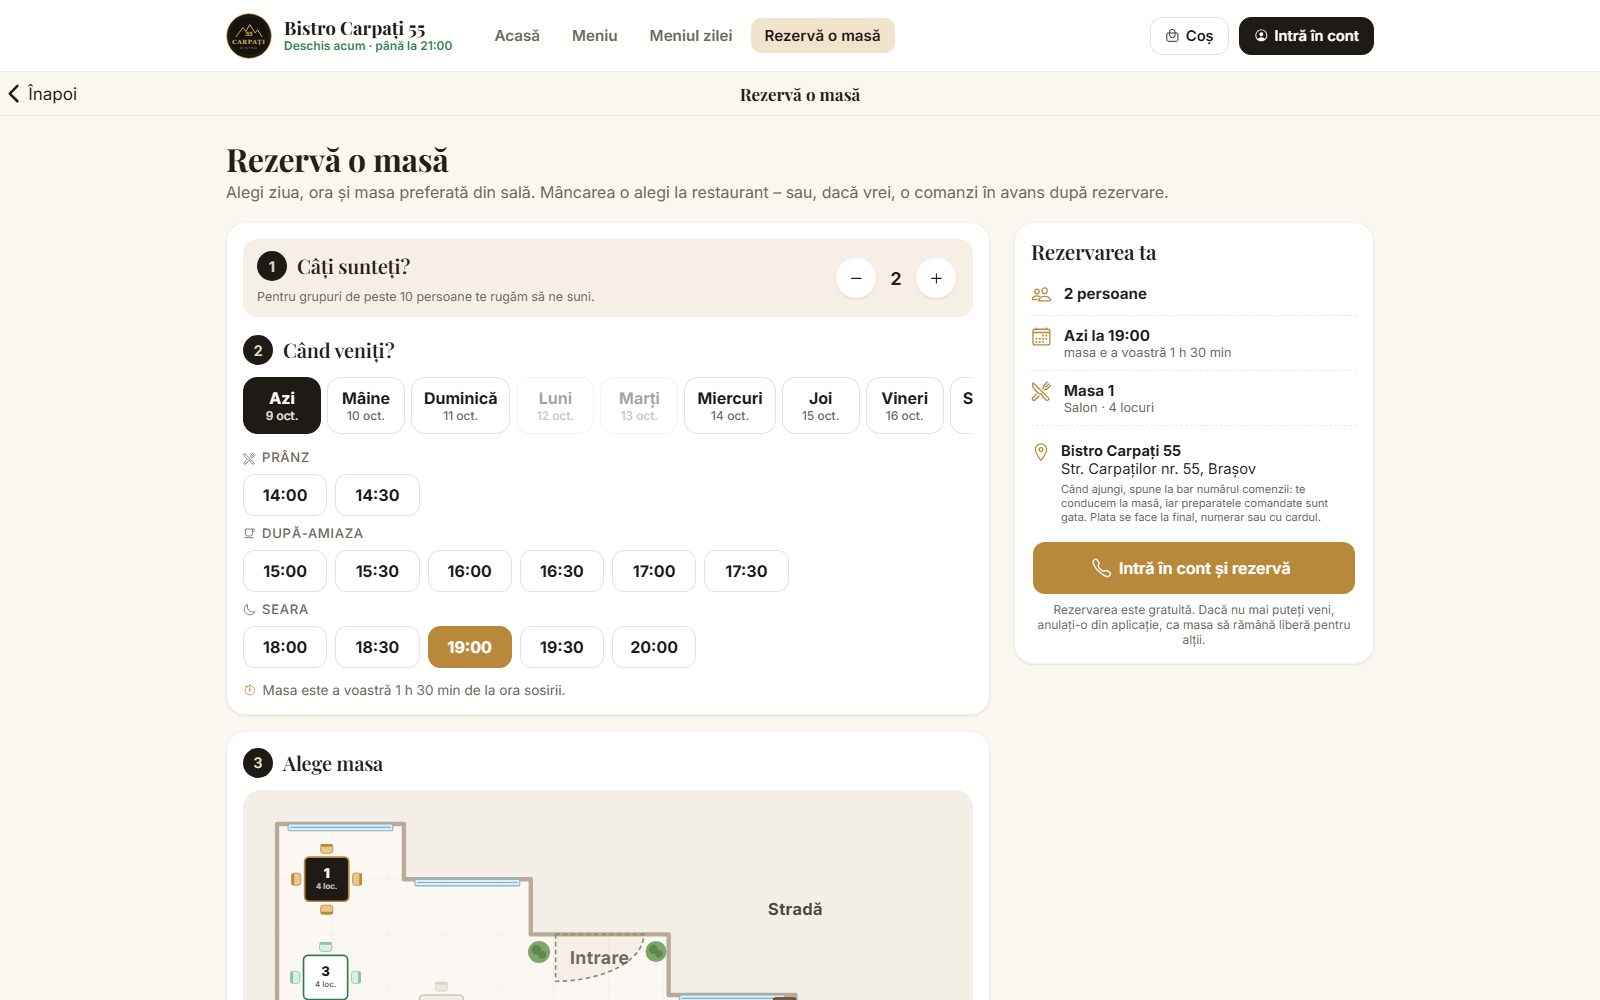Viewport: 1600px width, 1000px height.
Task: Pick the 19:30 evening slot
Action: [x=562, y=647]
